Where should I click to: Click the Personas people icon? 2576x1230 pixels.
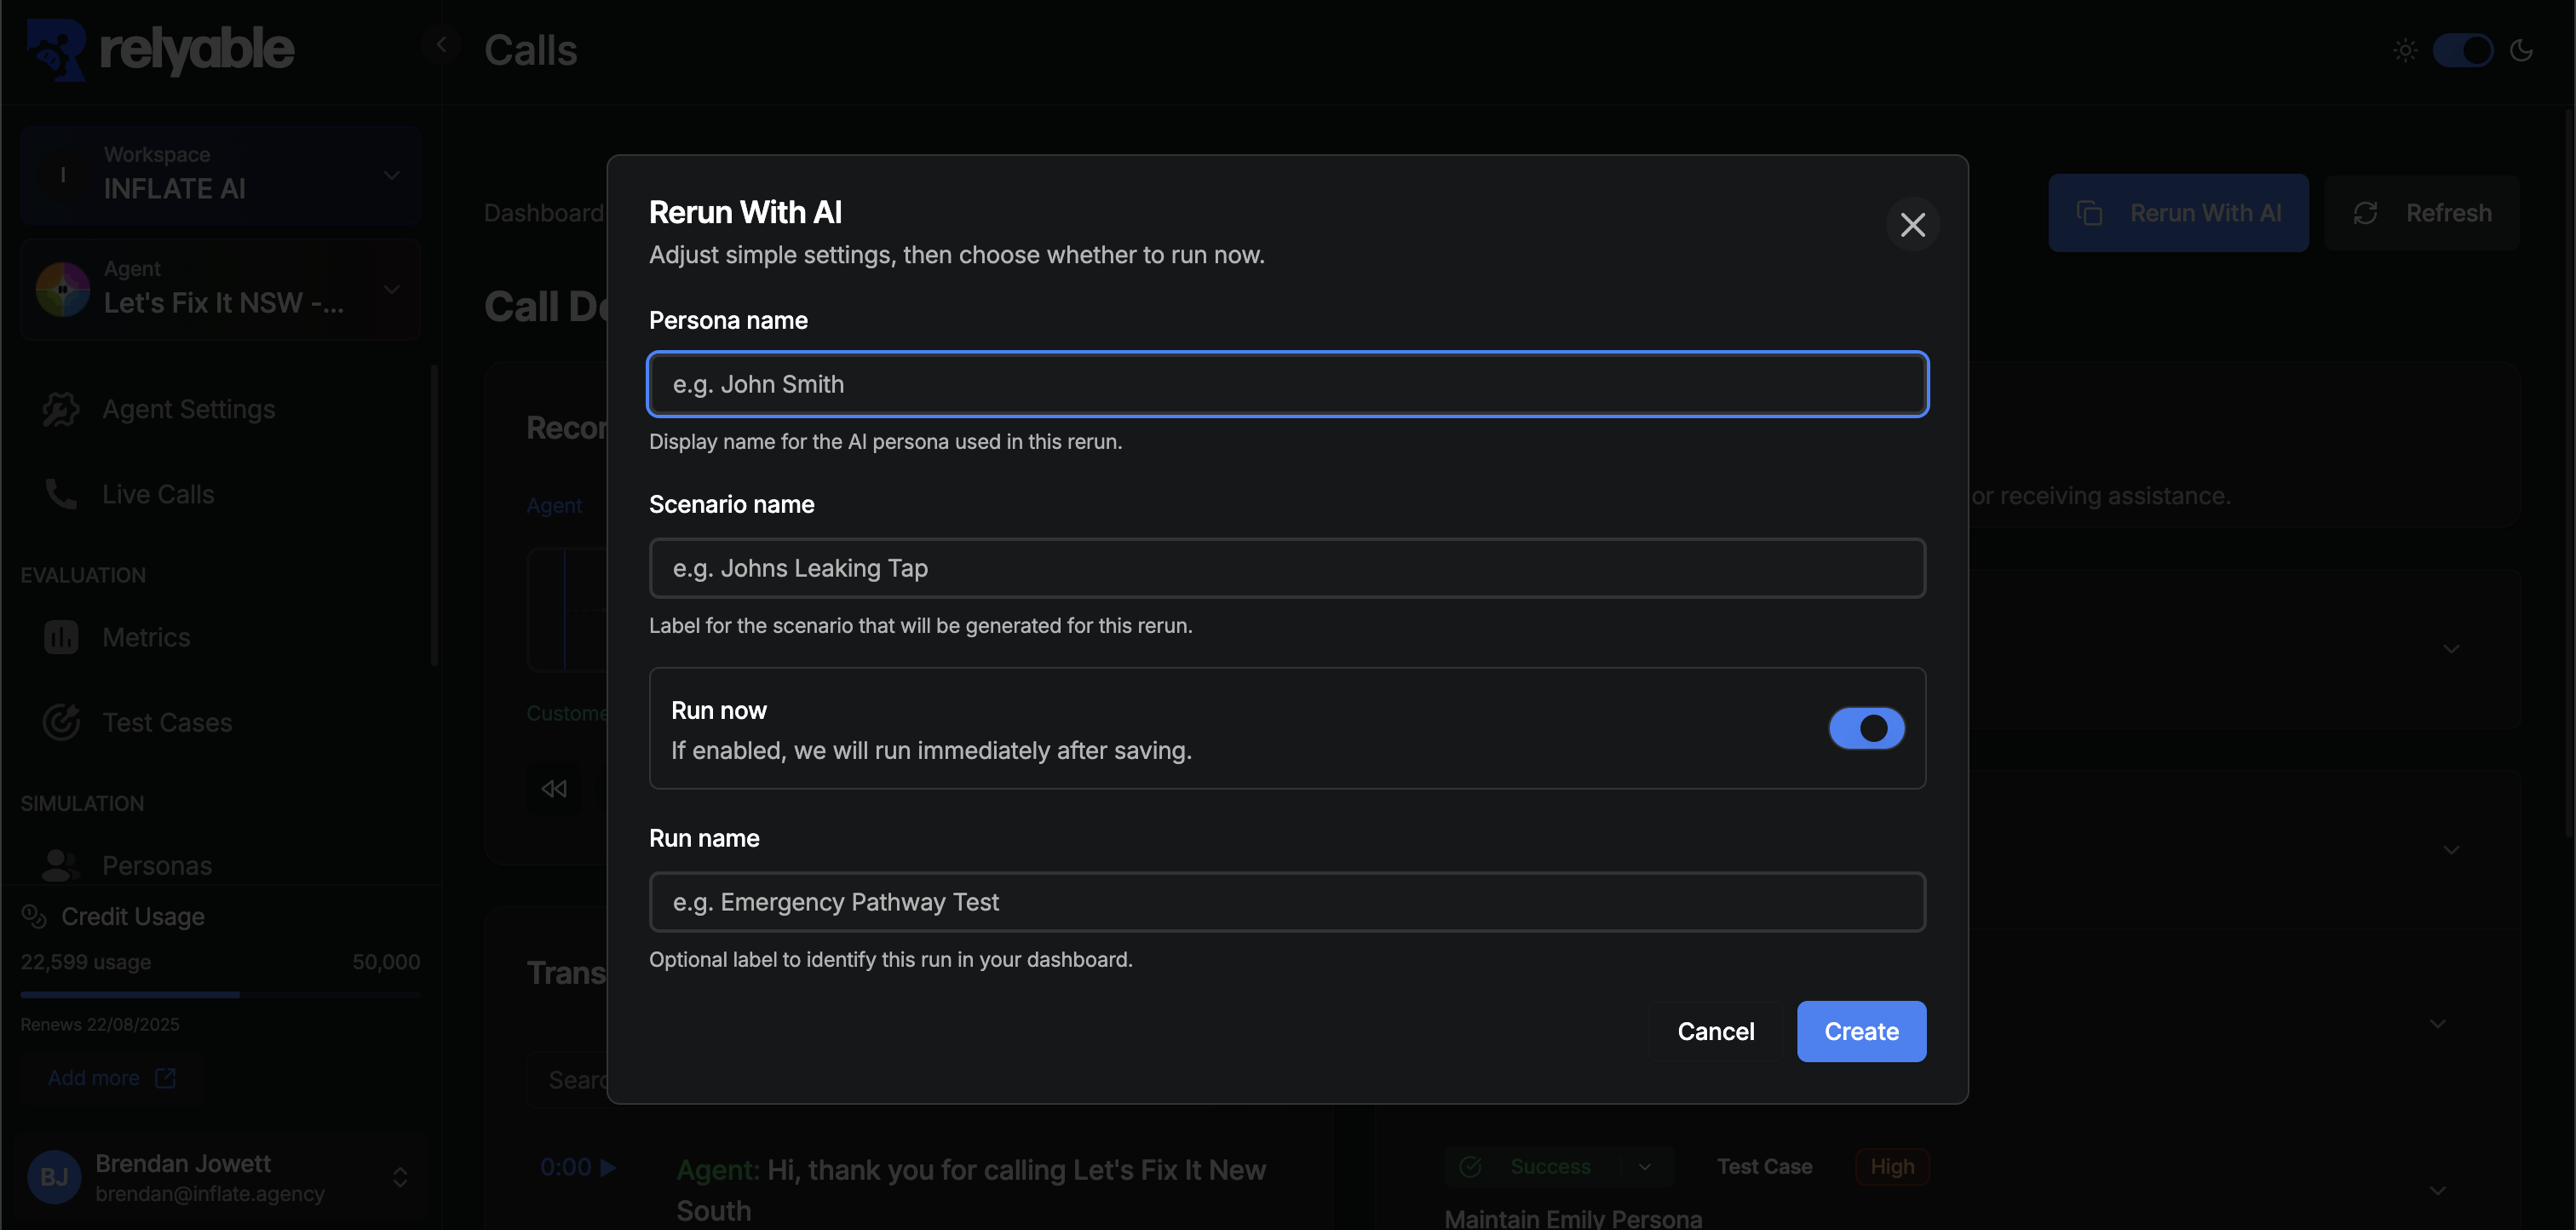61,865
